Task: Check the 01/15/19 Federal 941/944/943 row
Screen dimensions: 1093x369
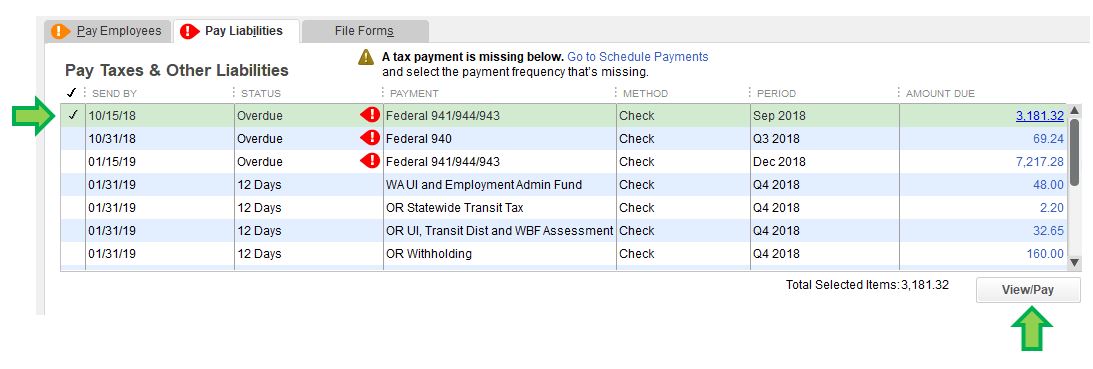Action: 72,162
